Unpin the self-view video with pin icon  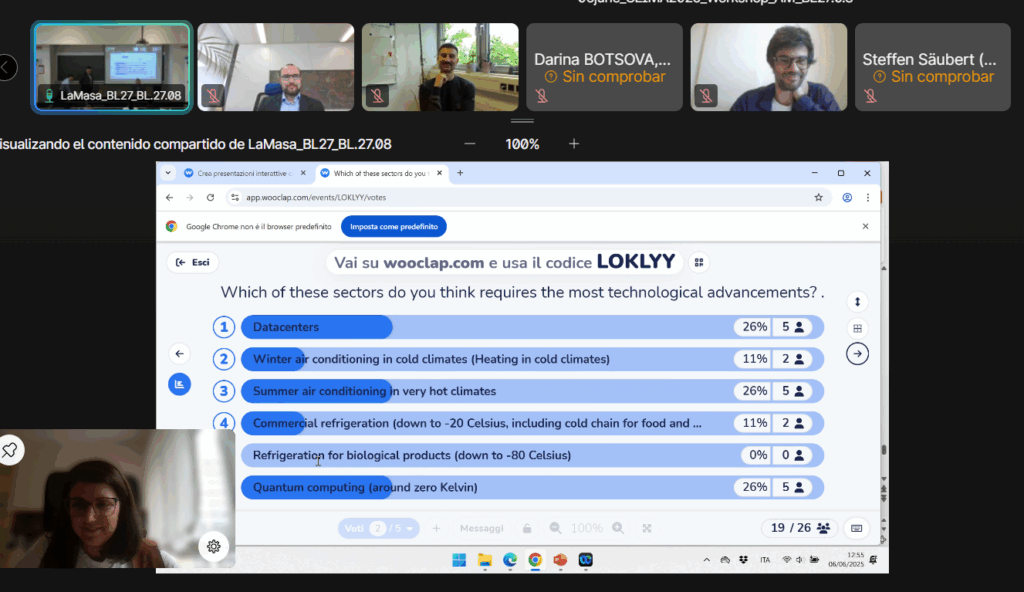(x=10, y=450)
